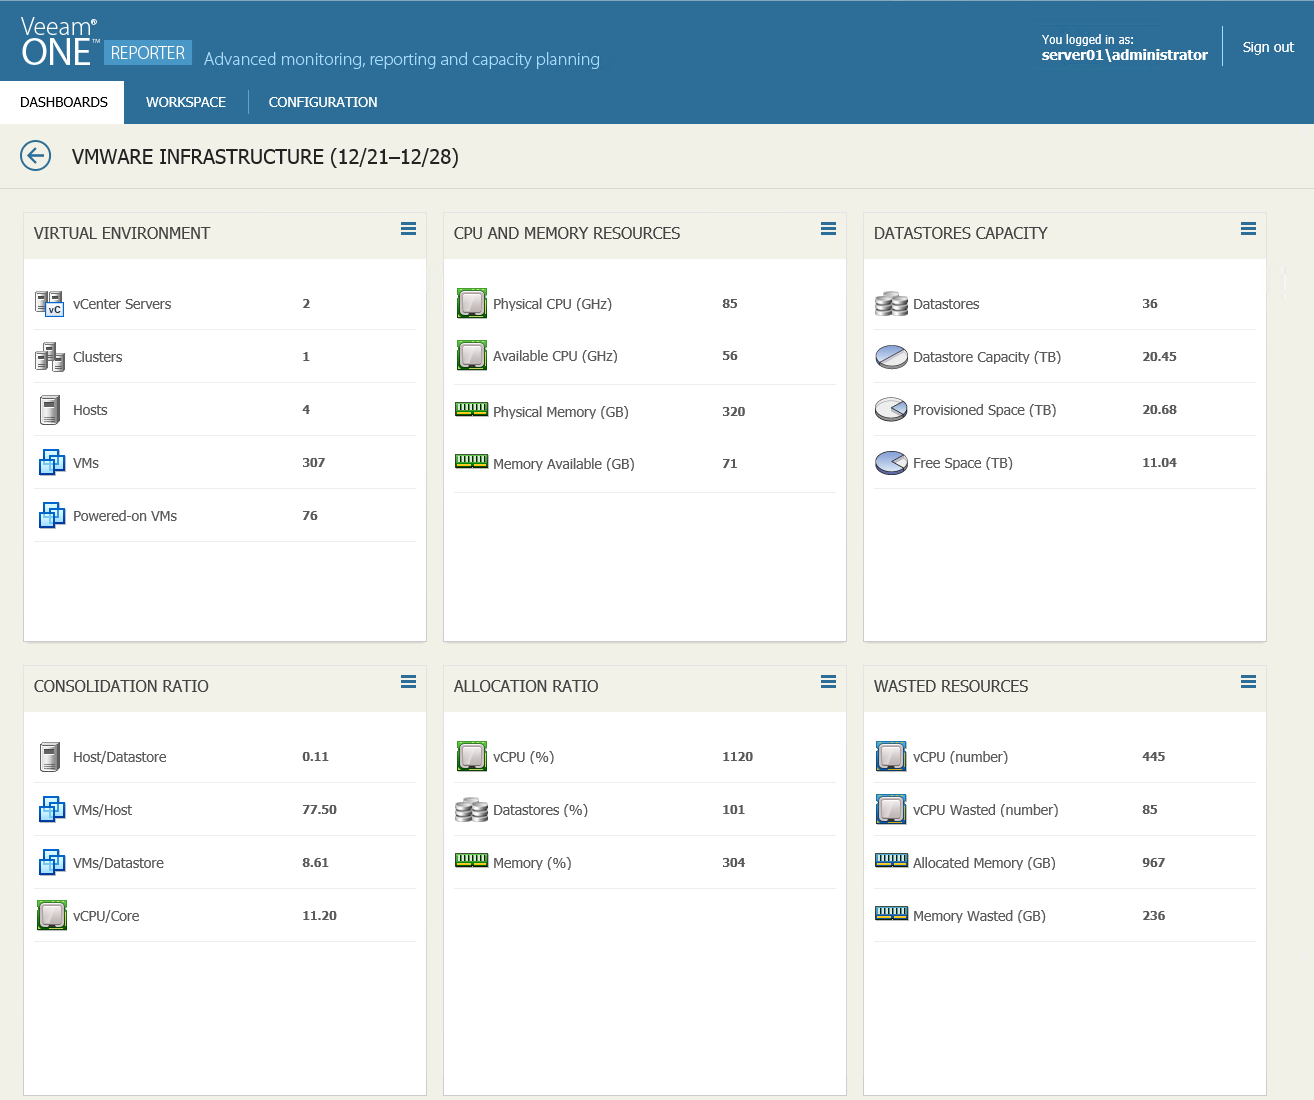
Task: Click the Sign out link
Action: click(x=1268, y=47)
